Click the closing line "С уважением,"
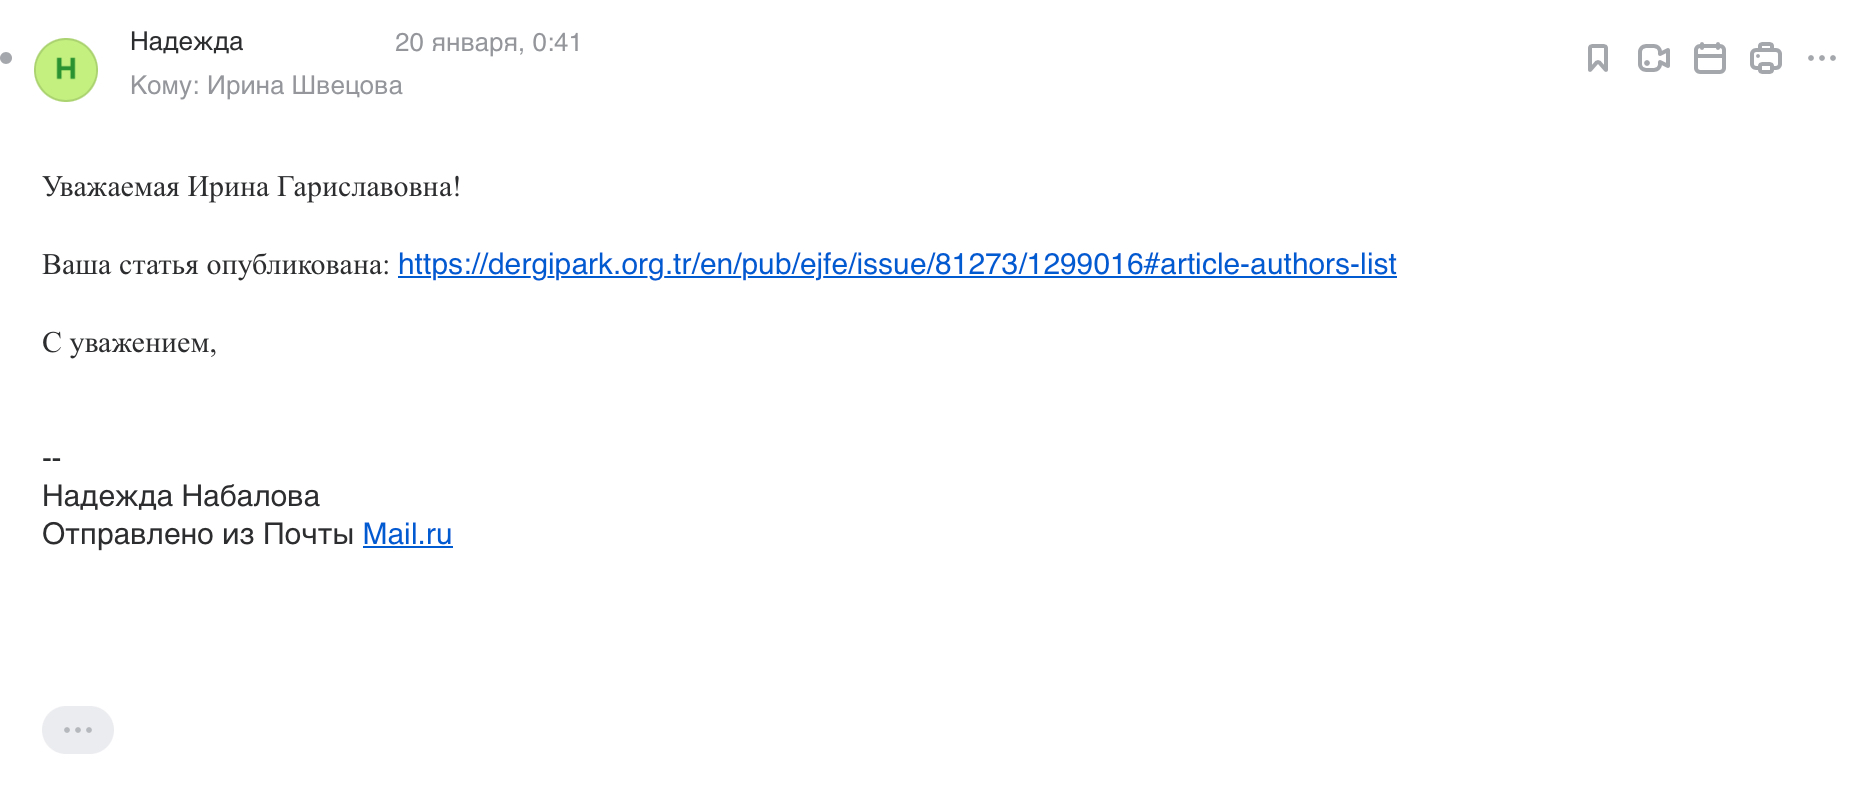1868x789 pixels. pyautogui.click(x=129, y=343)
